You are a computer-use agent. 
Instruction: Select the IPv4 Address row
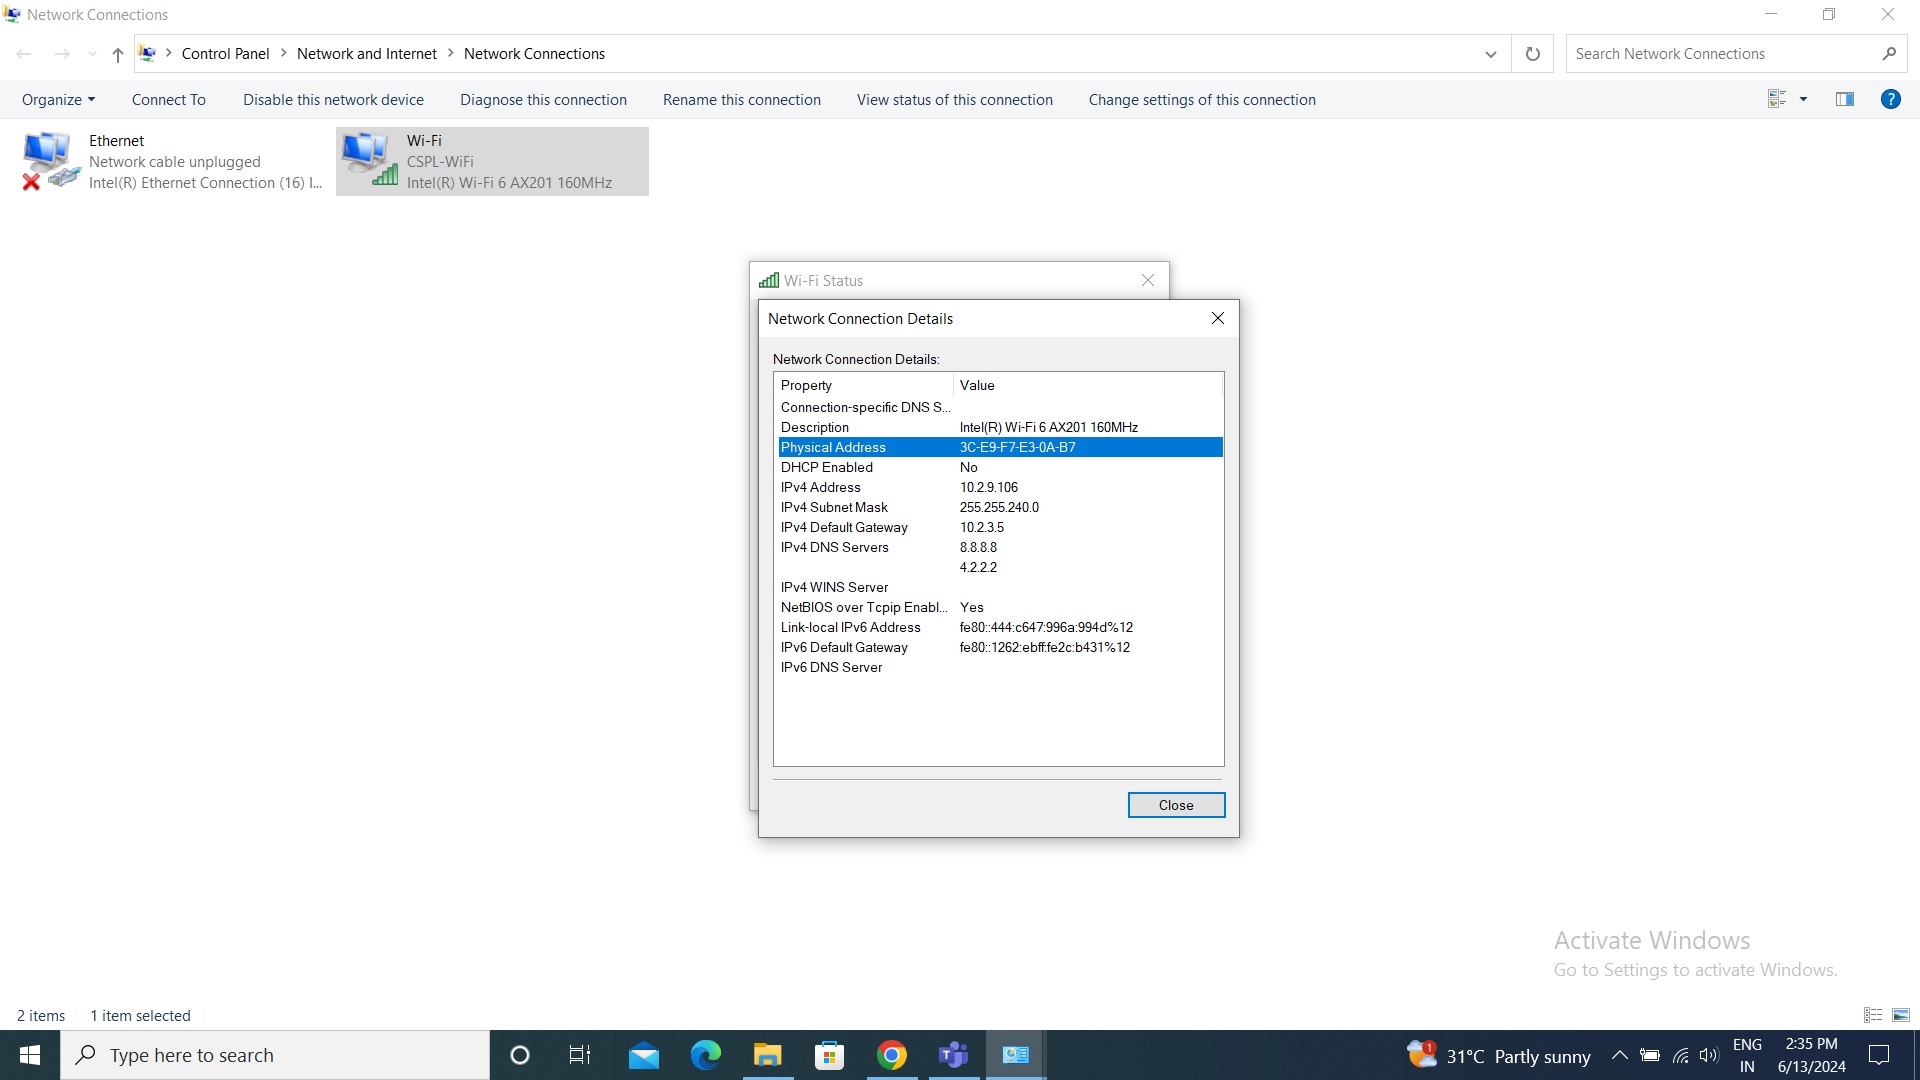click(1000, 487)
